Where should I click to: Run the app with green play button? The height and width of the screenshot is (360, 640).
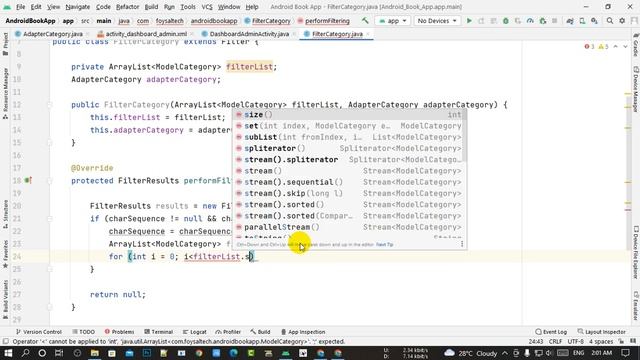(469, 21)
